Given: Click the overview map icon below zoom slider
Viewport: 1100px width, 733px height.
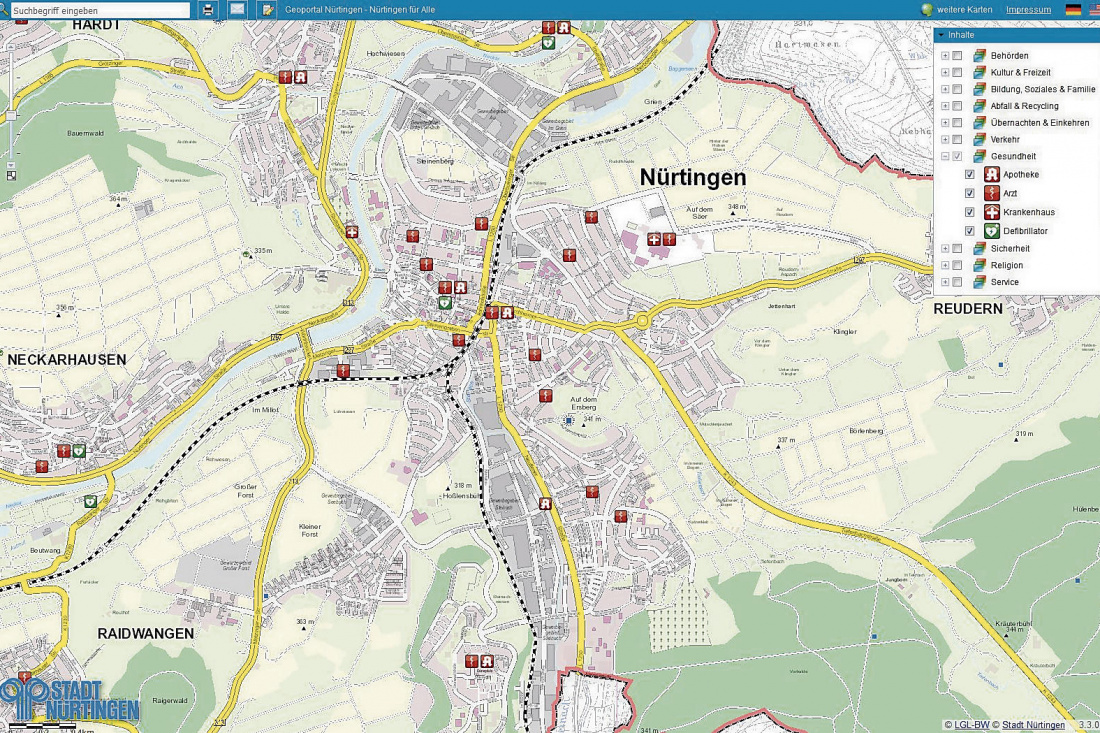Looking at the screenshot, I should tap(11, 175).
